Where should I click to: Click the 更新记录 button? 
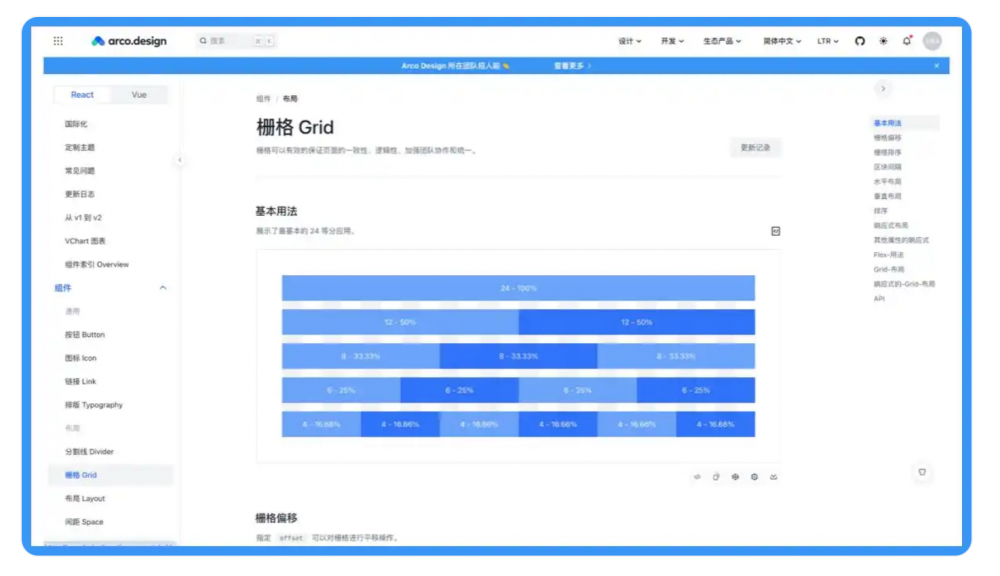point(755,147)
